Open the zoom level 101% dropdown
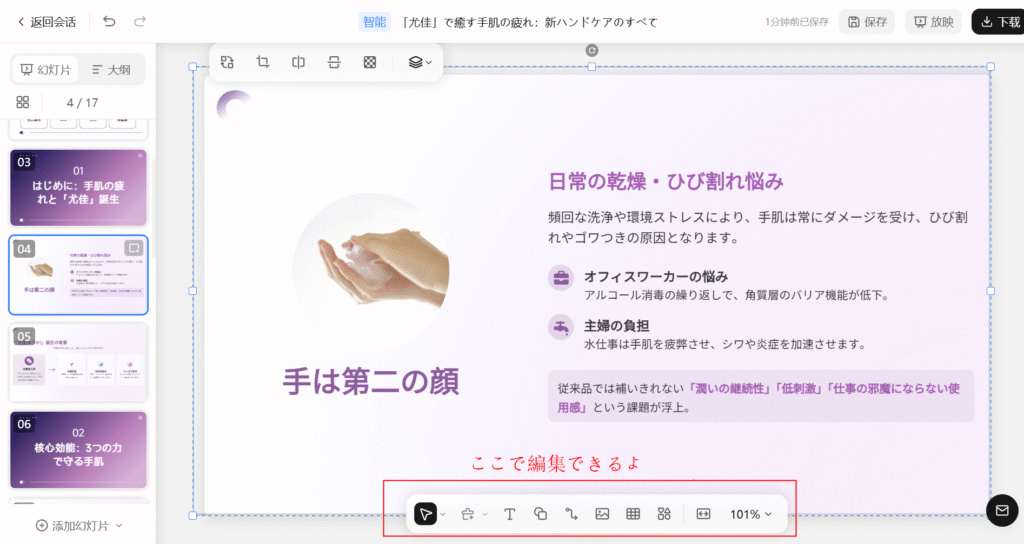Image resolution: width=1024 pixels, height=544 pixels. (751, 514)
